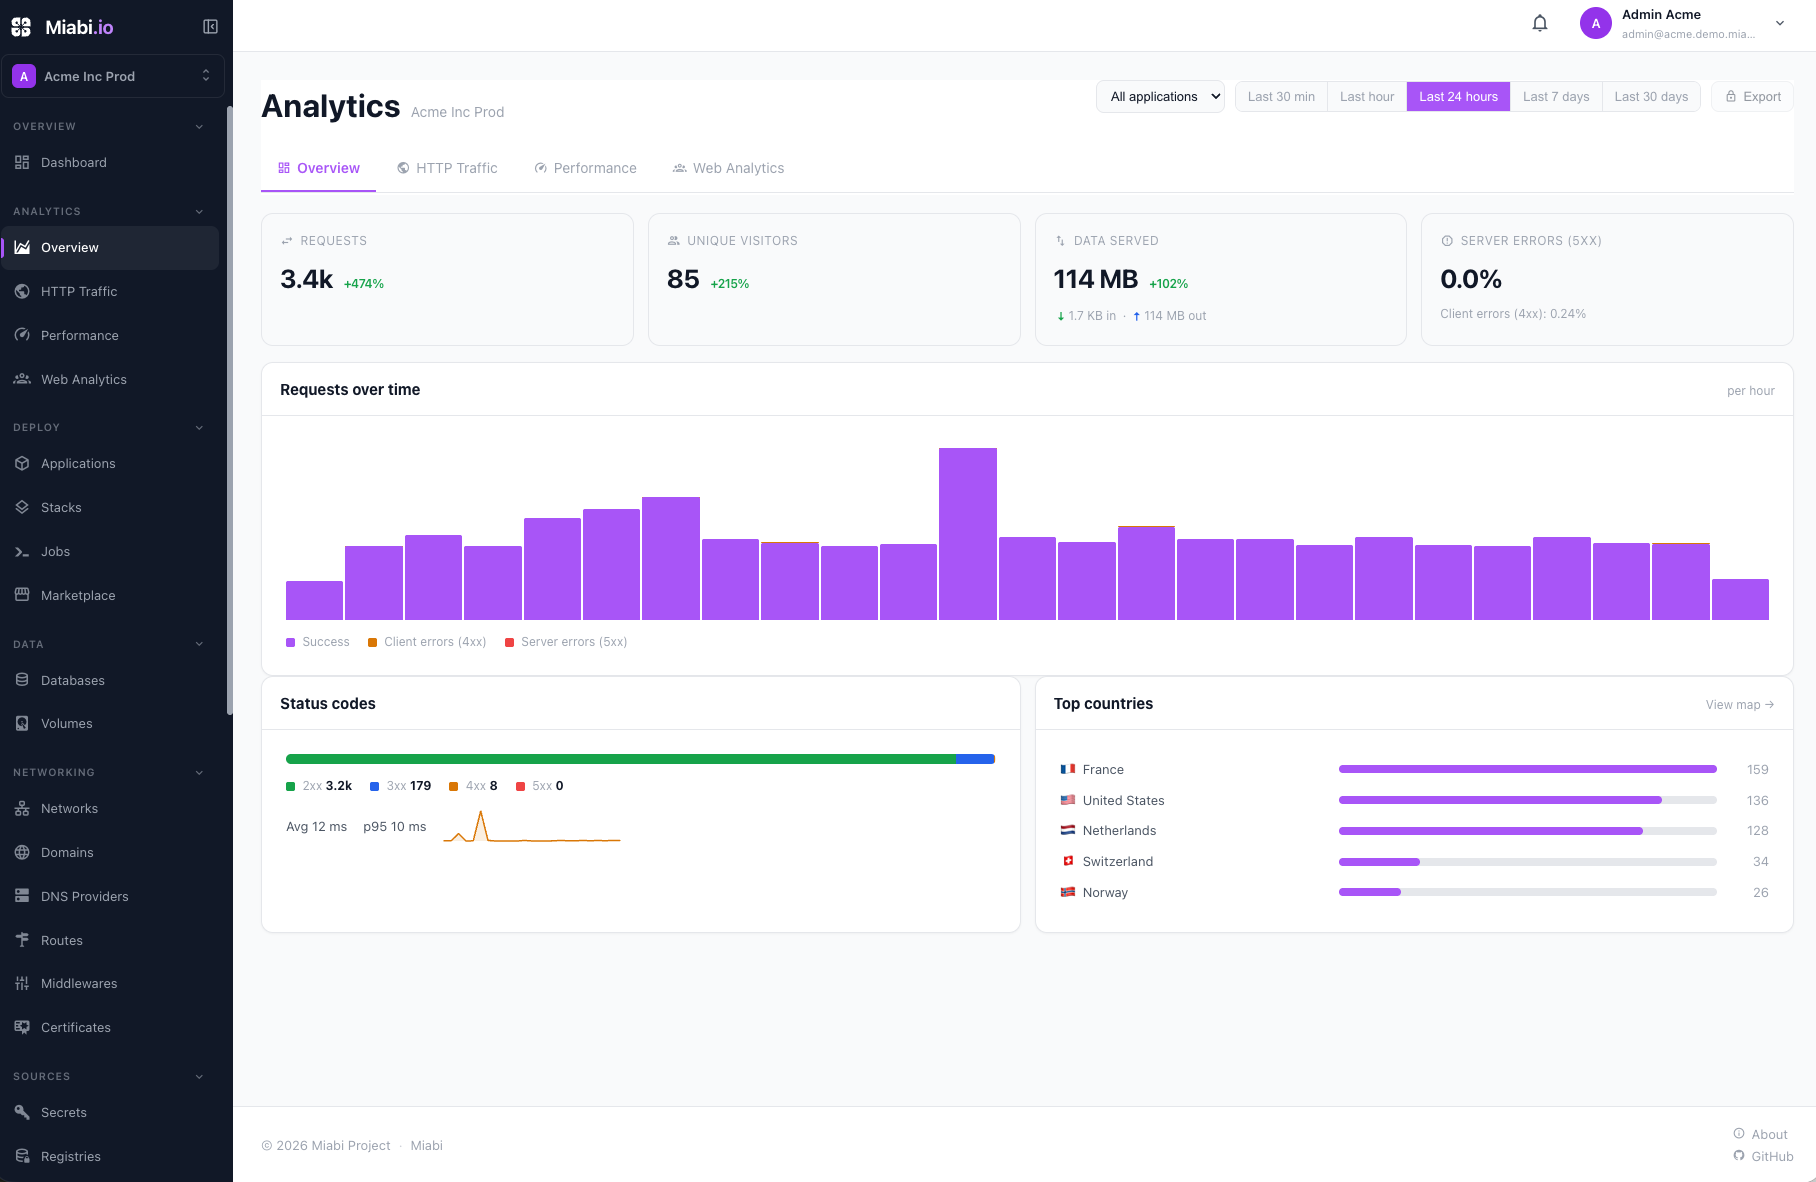This screenshot has width=1816, height=1182.
Task: Open the GitHub link in footer
Action: (x=1763, y=1156)
